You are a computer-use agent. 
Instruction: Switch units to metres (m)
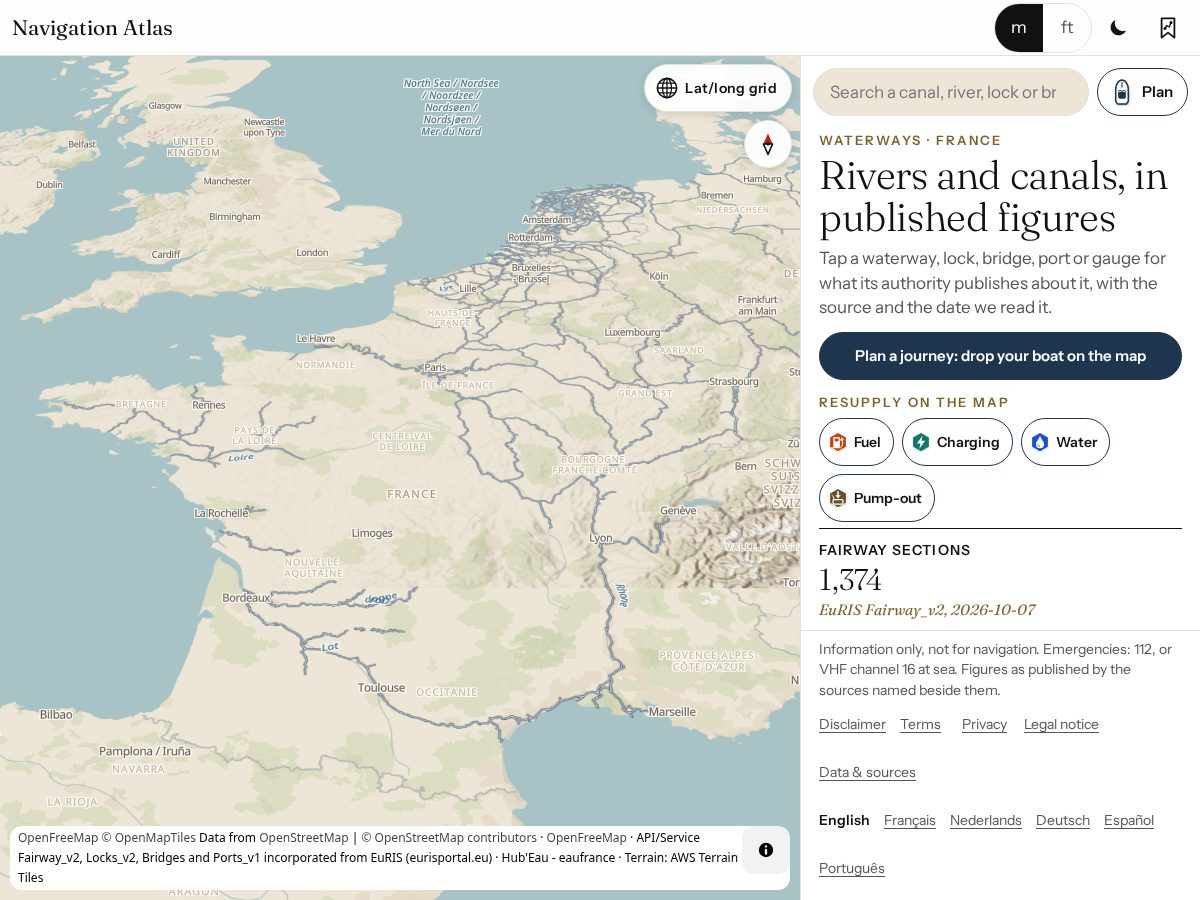(1019, 28)
